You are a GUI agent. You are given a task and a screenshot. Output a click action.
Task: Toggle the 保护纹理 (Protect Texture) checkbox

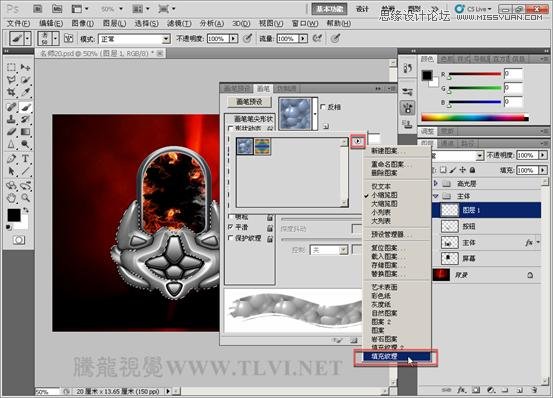tap(231, 238)
